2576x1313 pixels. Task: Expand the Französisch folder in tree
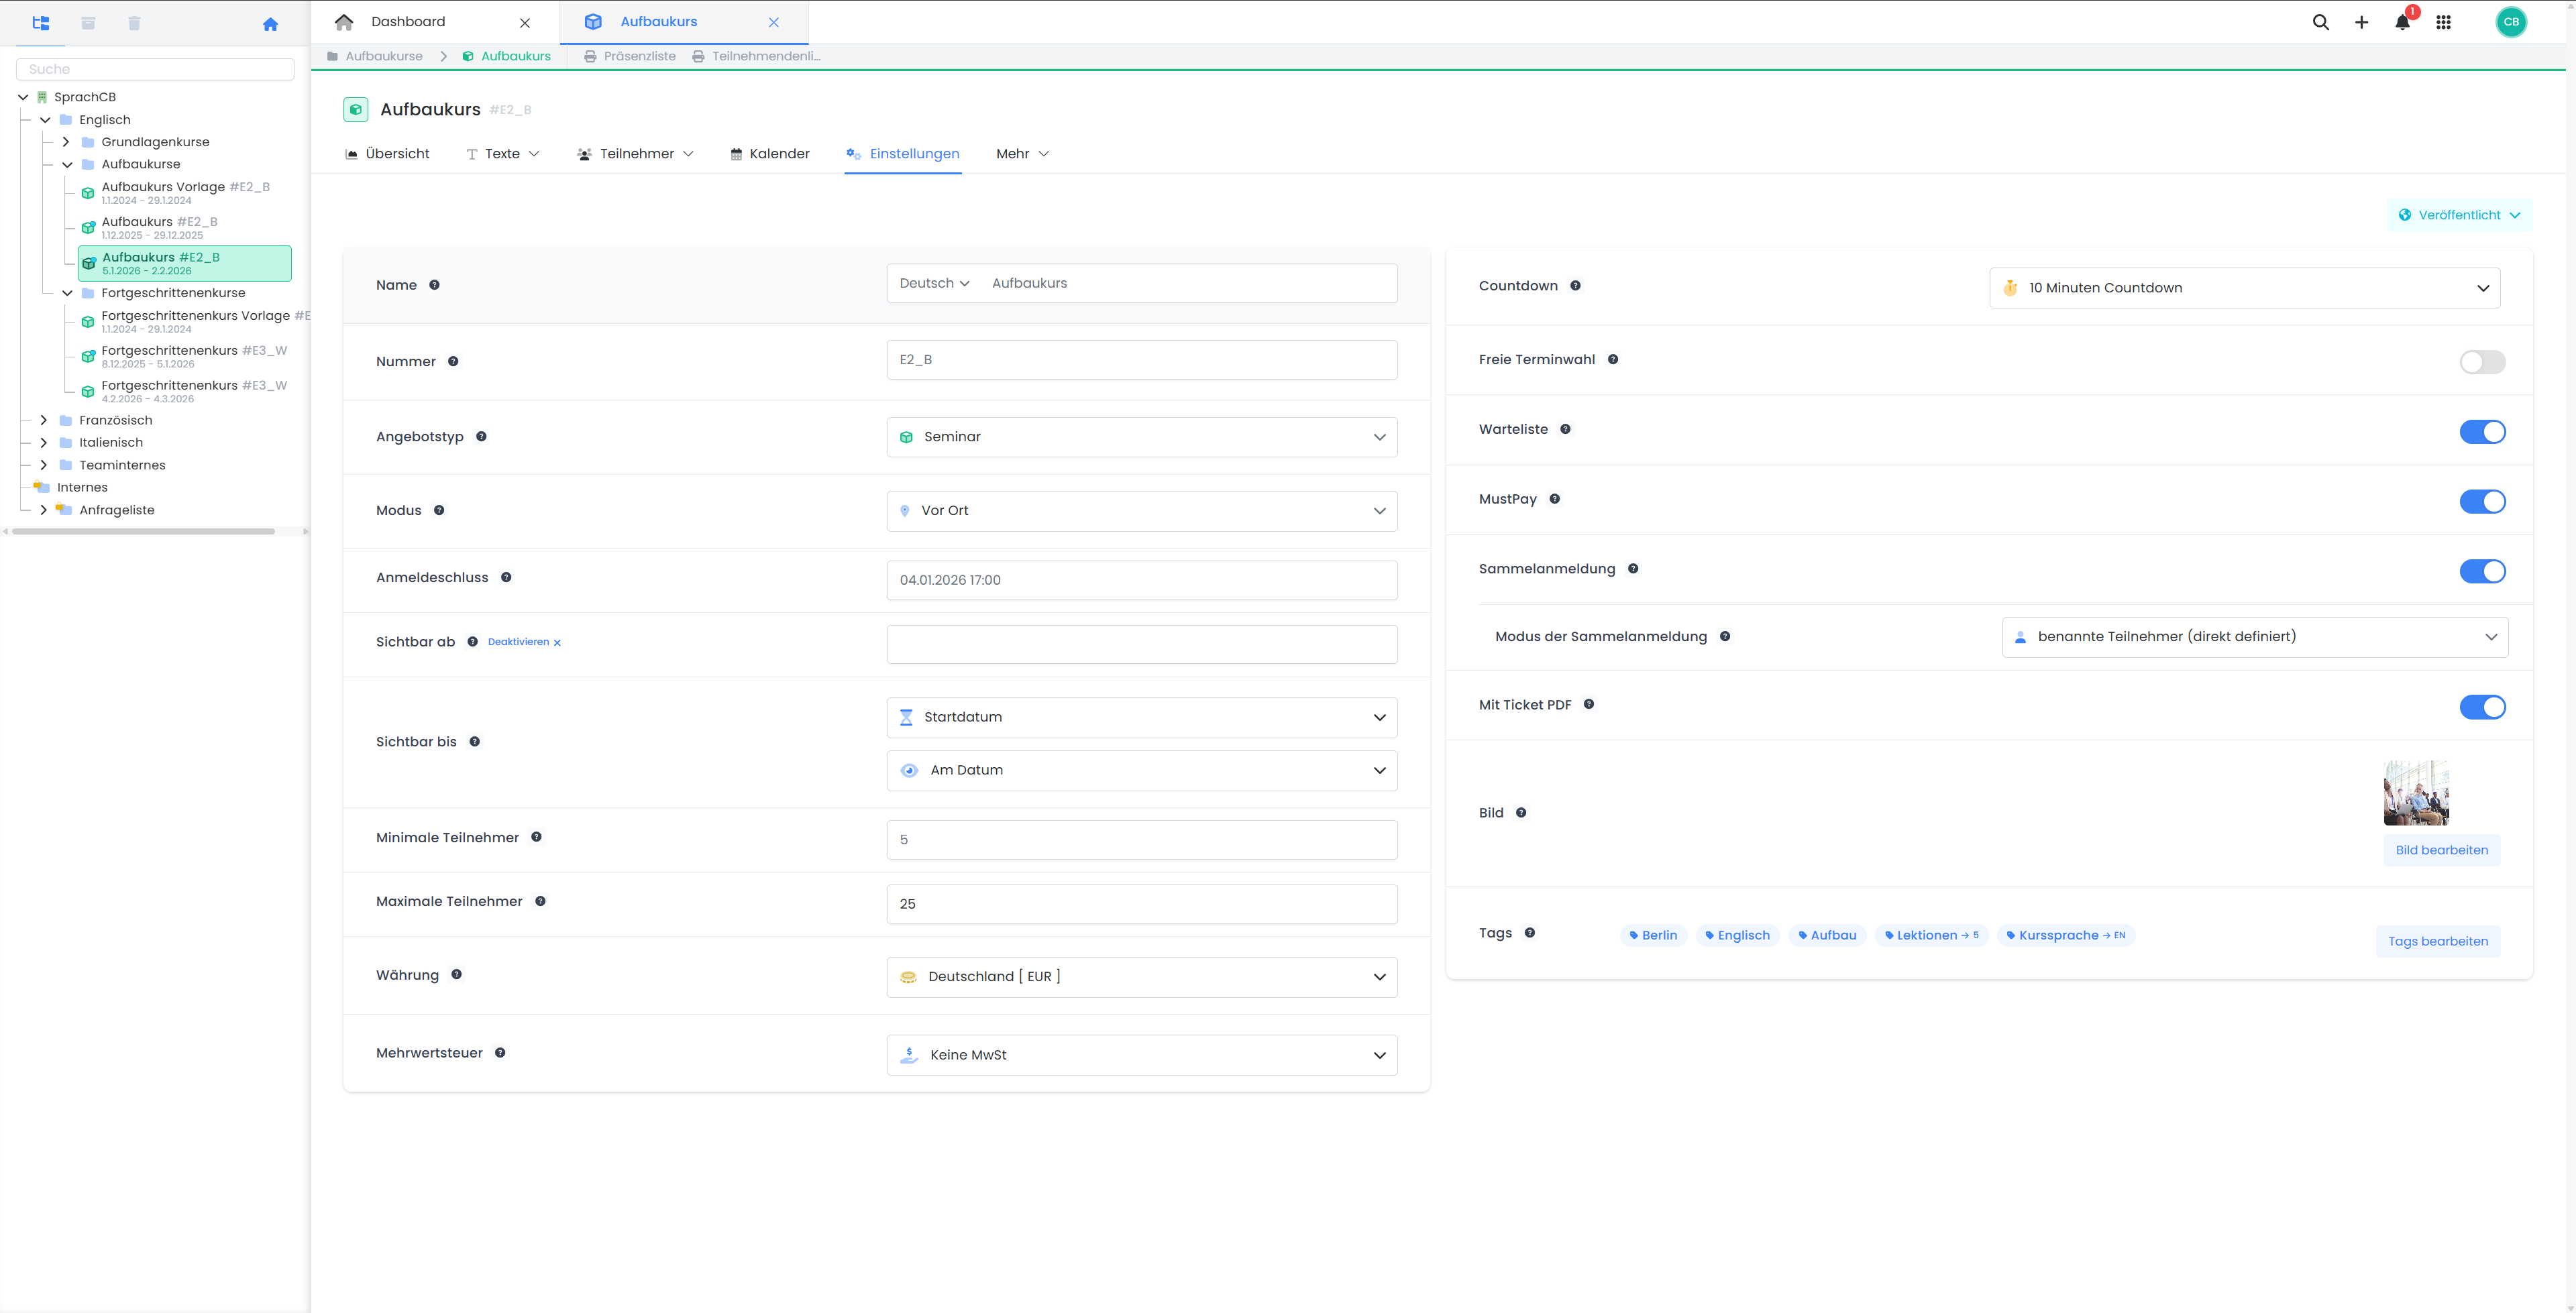[x=44, y=420]
